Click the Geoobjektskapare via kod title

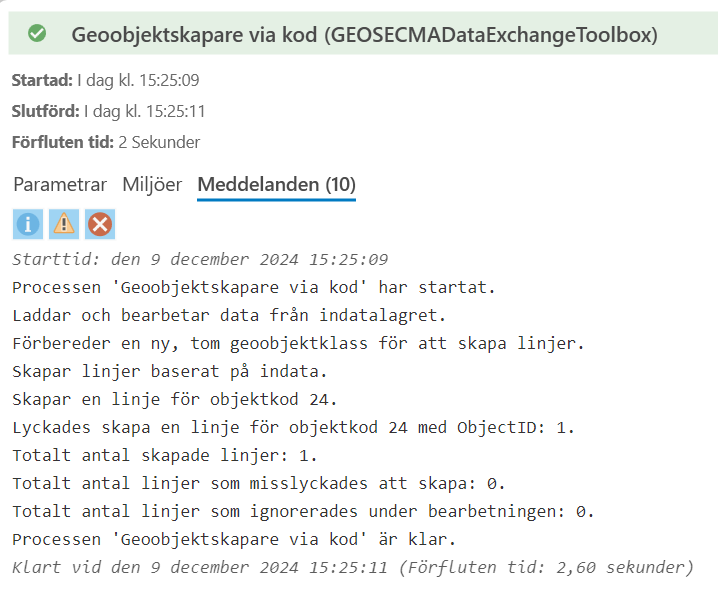(x=364, y=34)
